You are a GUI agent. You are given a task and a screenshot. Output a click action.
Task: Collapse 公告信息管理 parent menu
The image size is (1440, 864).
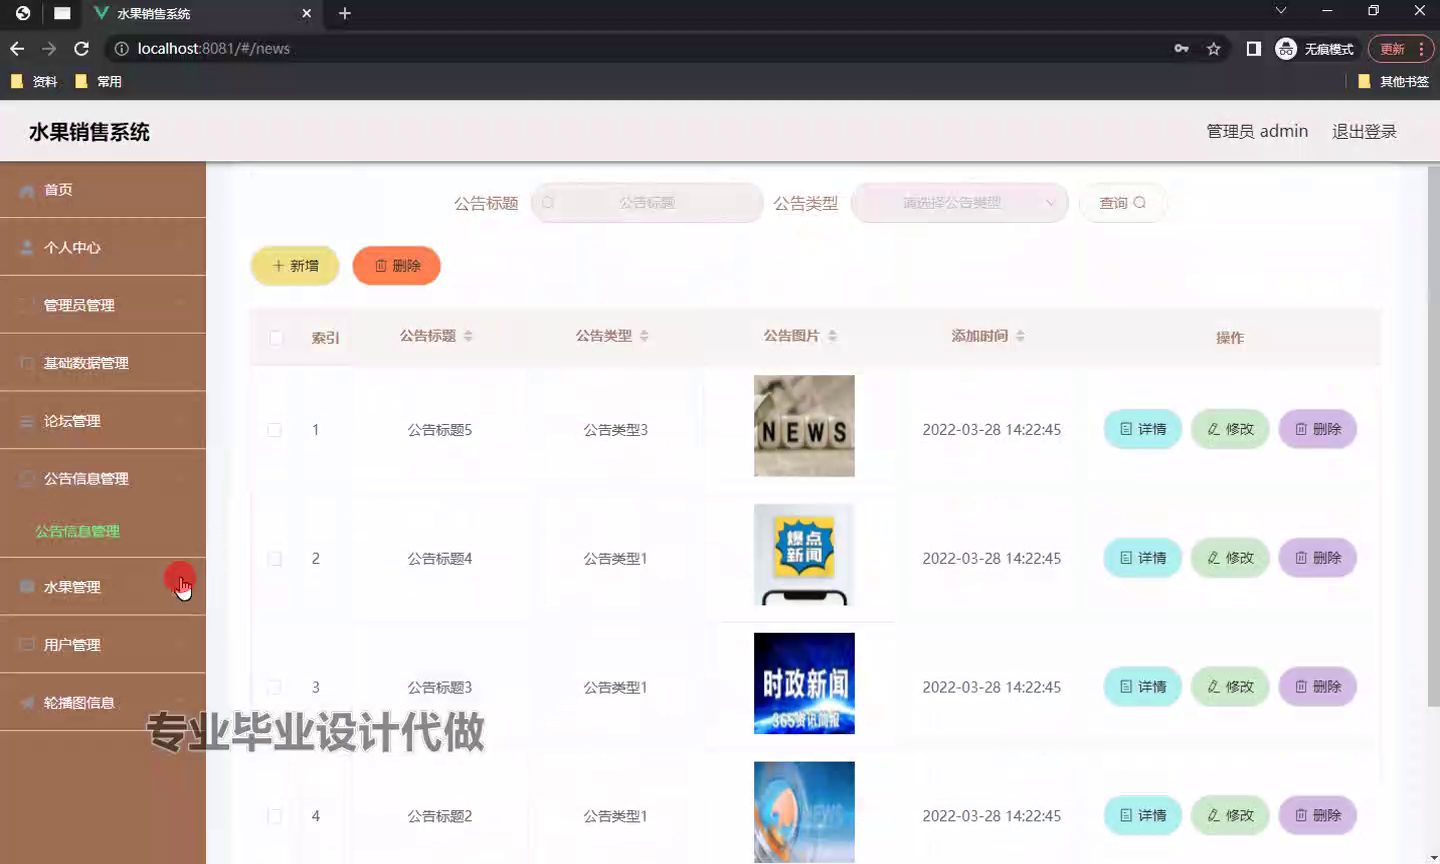point(103,479)
